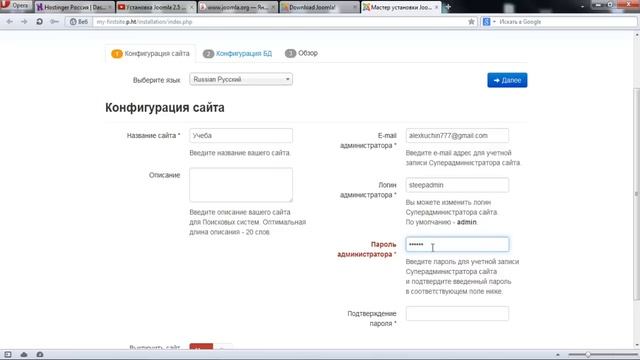Click the bold admin default login text
This screenshot has height=360, width=640.
pos(467,222)
